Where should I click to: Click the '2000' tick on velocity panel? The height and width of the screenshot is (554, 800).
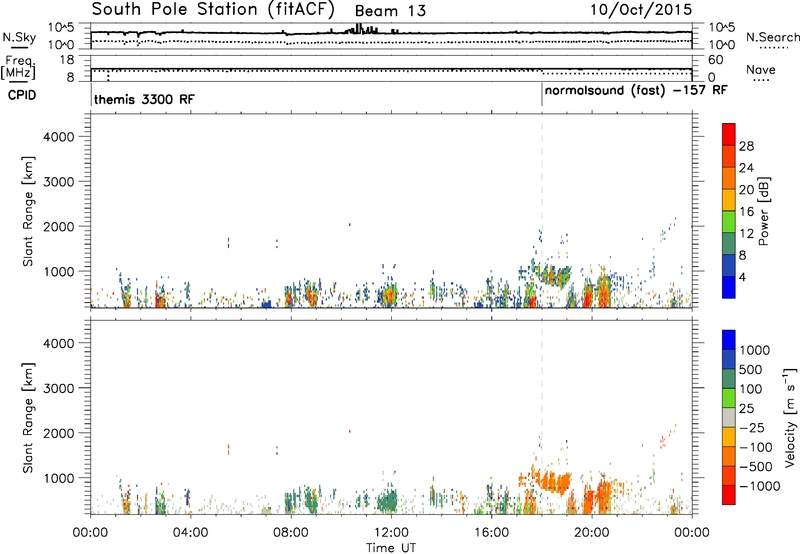point(58,433)
